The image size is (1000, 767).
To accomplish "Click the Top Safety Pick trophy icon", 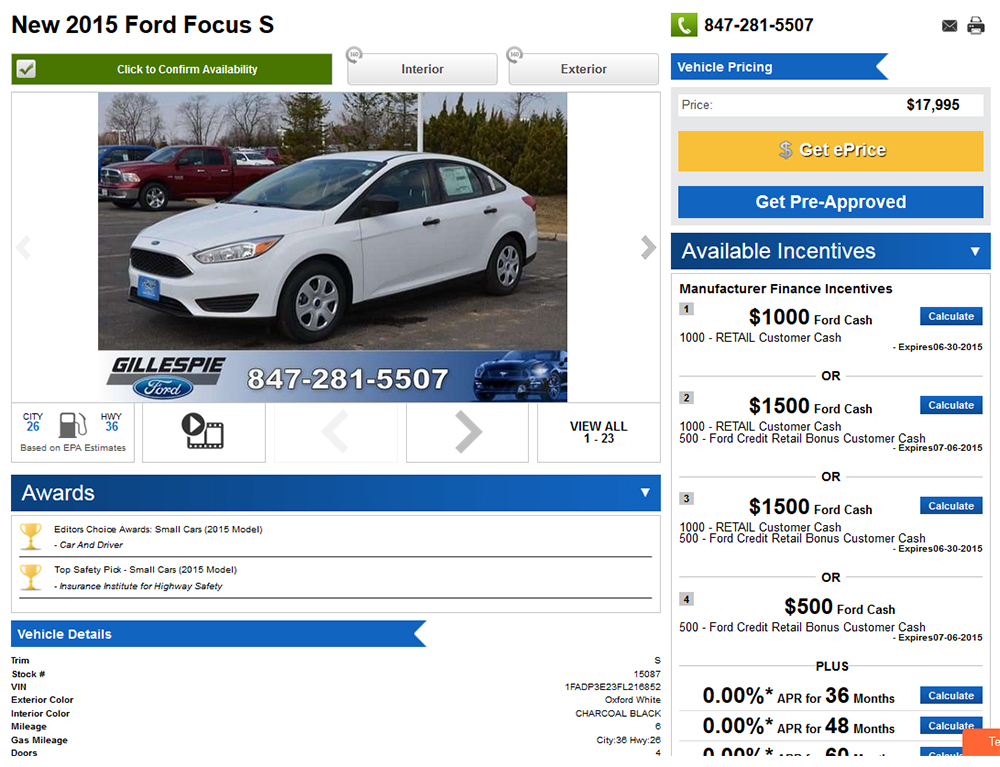I will 31,577.
